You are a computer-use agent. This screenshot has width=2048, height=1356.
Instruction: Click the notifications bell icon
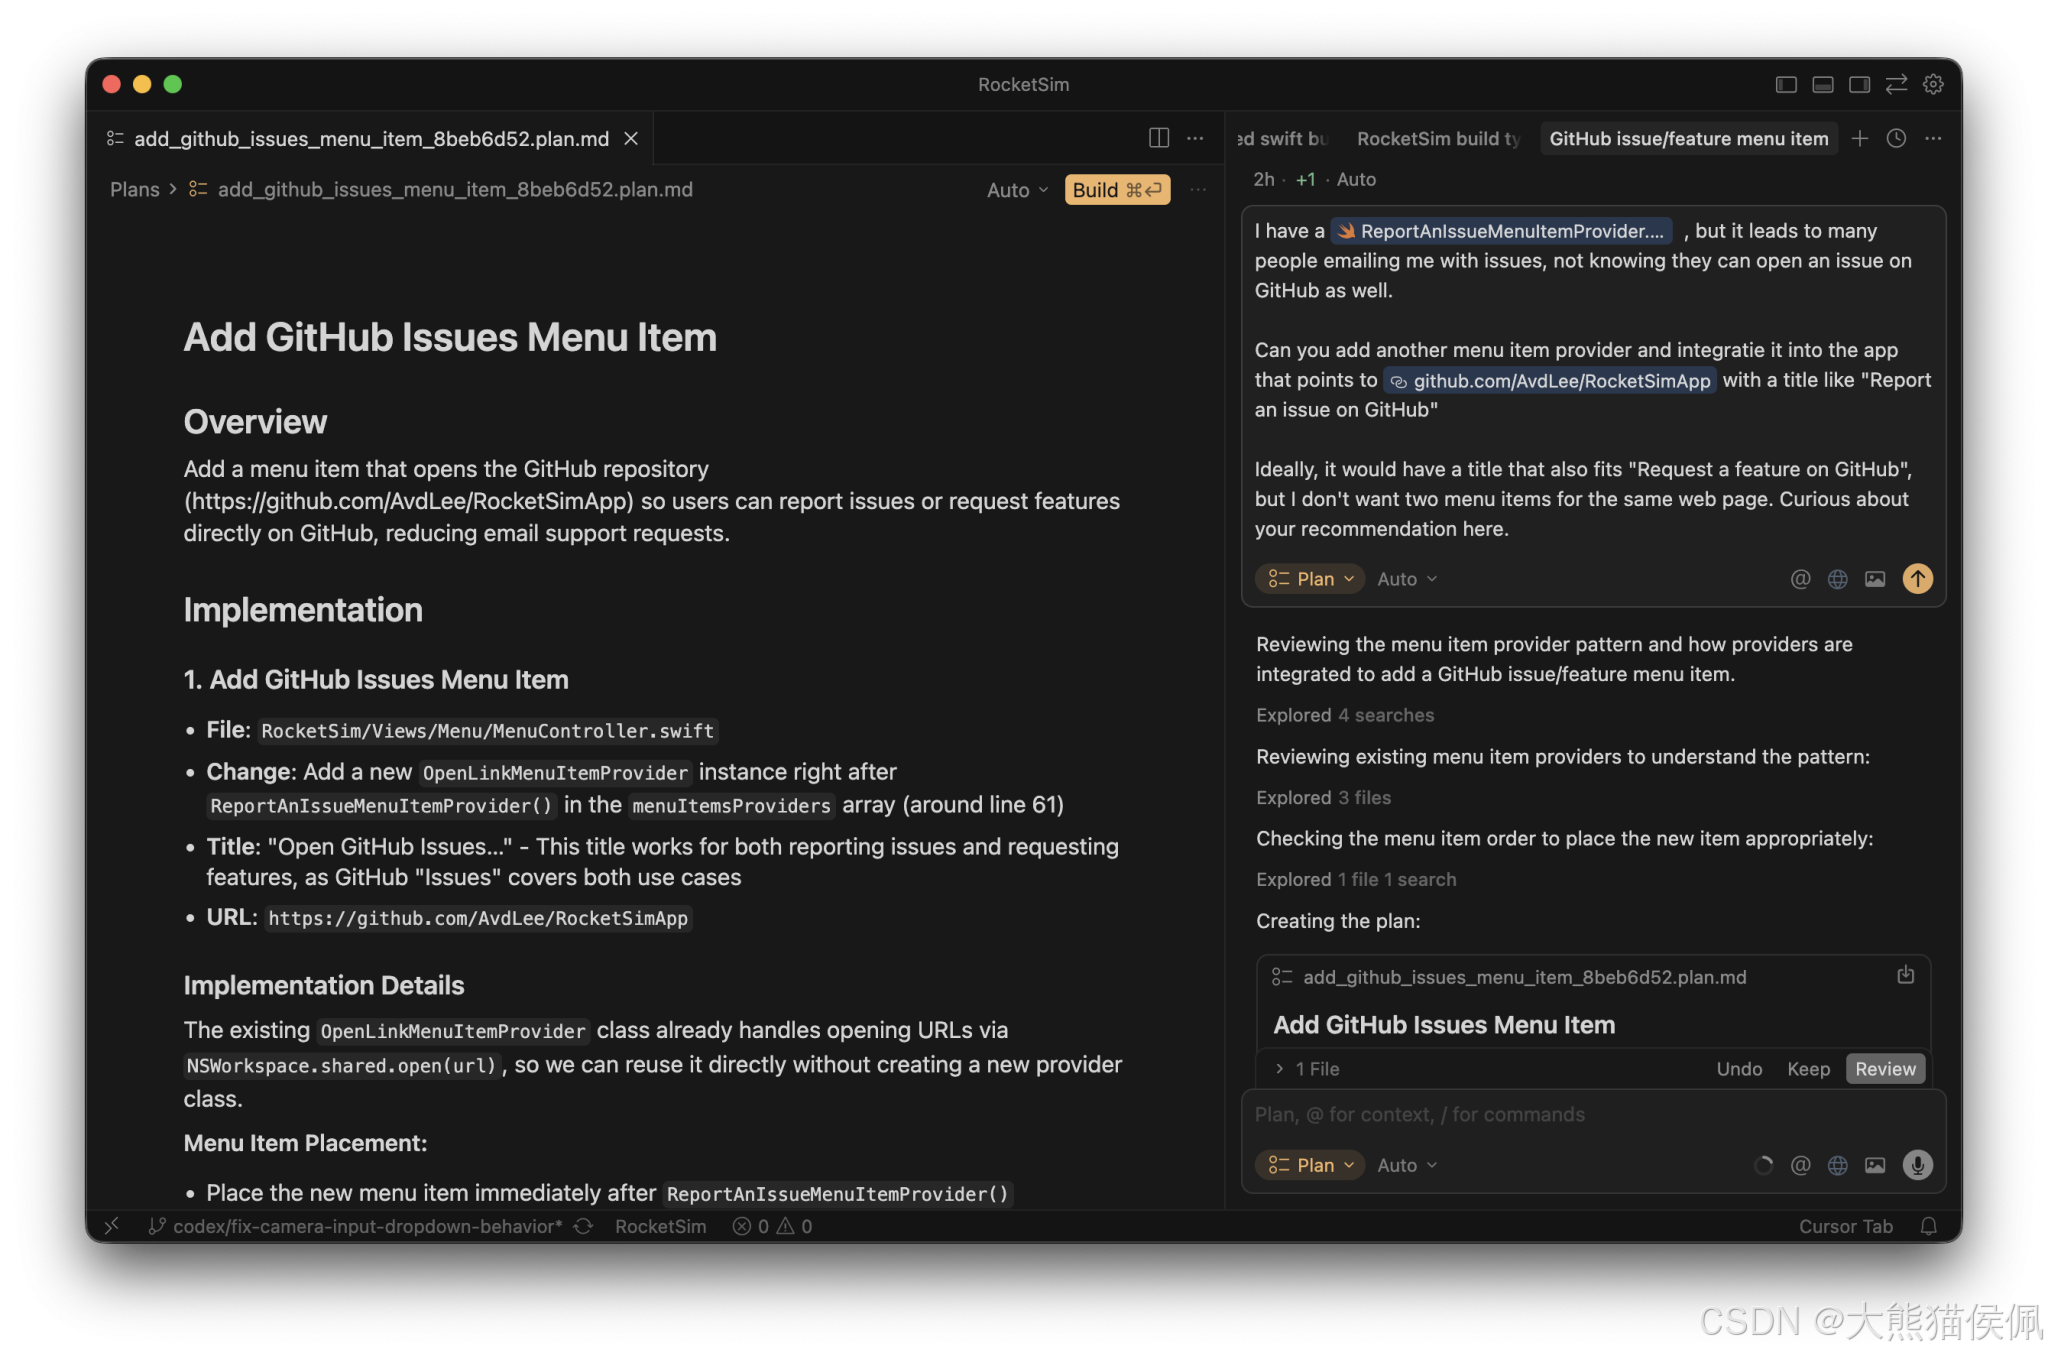pos(1929,1226)
